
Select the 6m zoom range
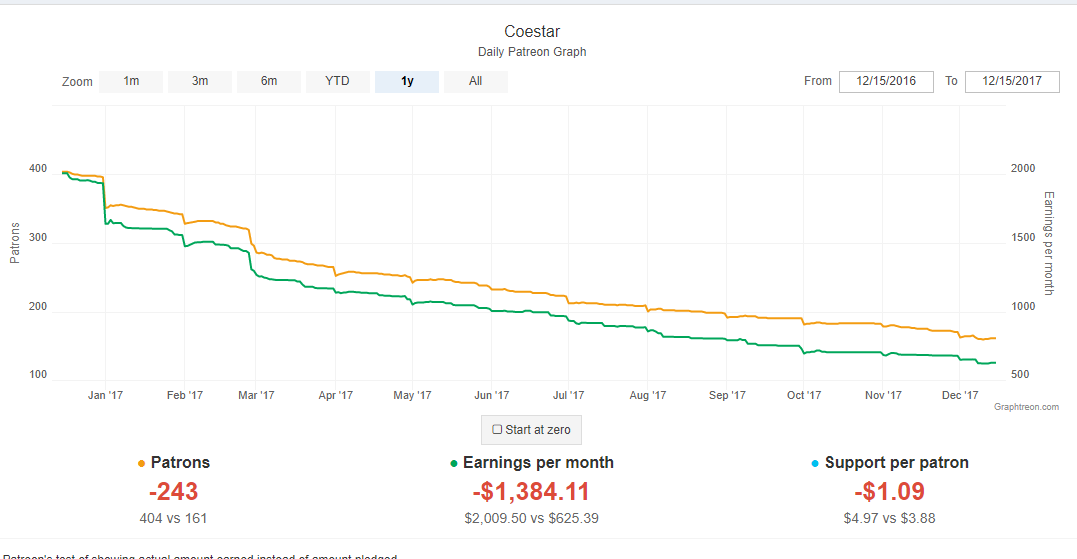tap(269, 81)
